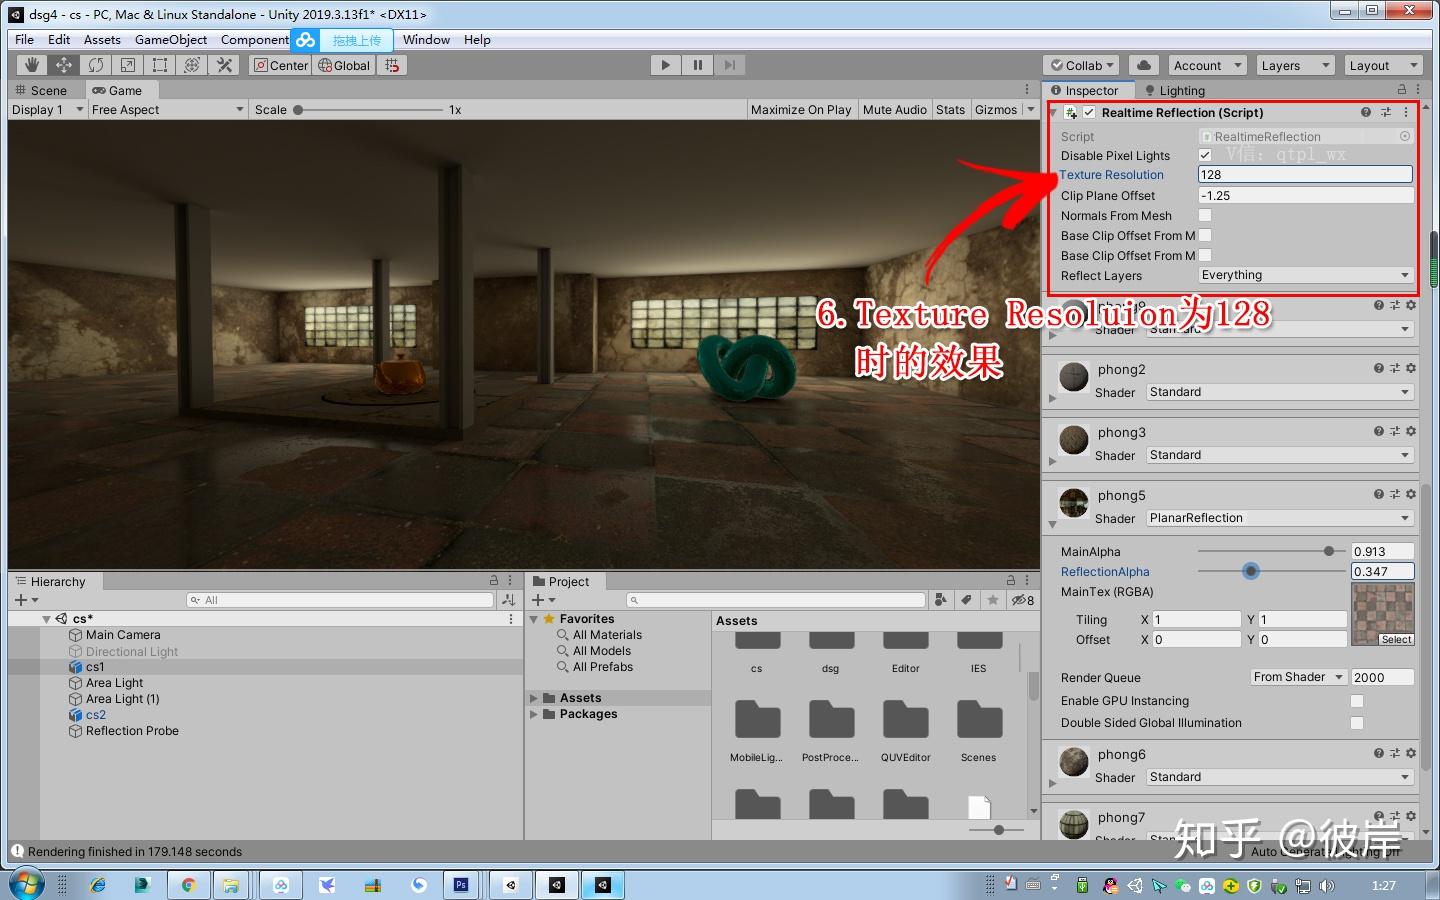Open the component presets icon on Realtime Reflection
This screenshot has width=1440, height=900.
click(x=1386, y=112)
